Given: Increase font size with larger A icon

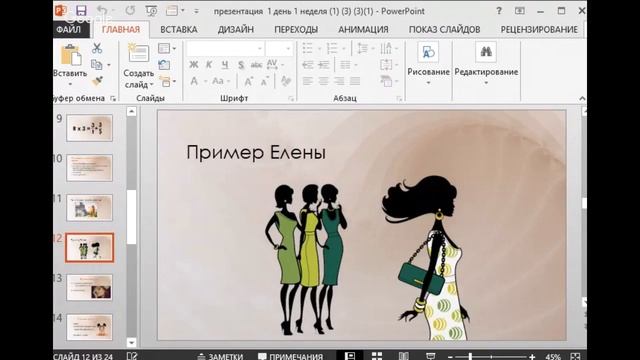Looking at the screenshot, I should click(248, 81).
